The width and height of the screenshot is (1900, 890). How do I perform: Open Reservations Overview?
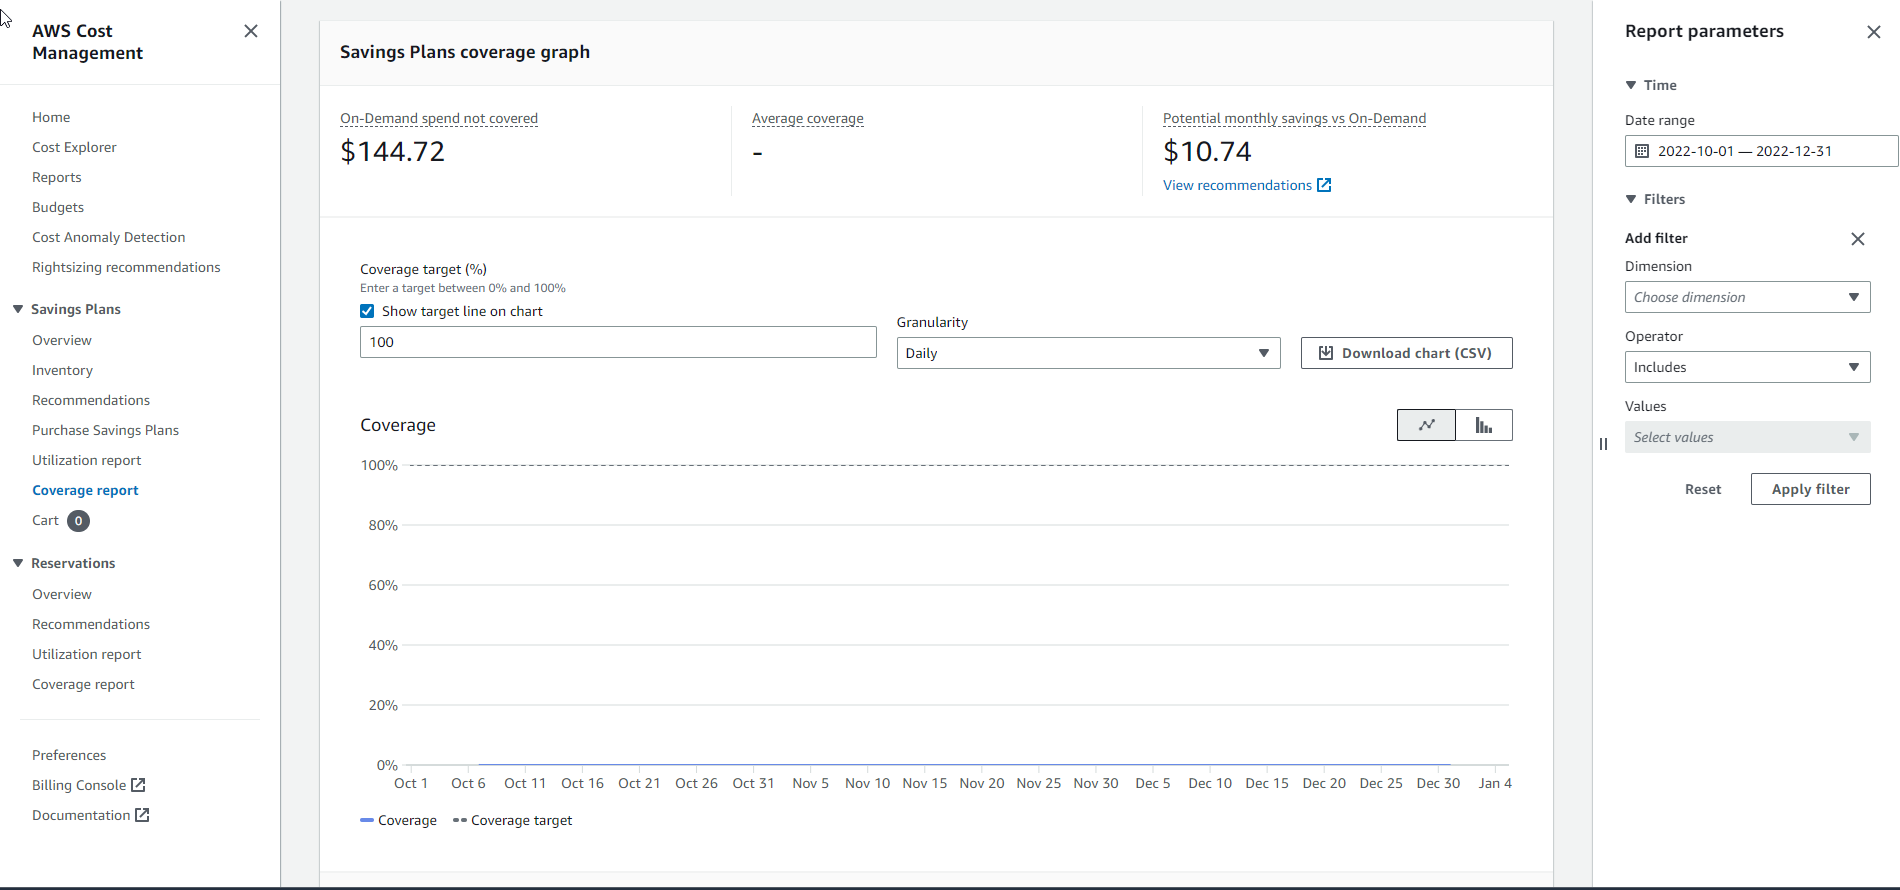[62, 594]
